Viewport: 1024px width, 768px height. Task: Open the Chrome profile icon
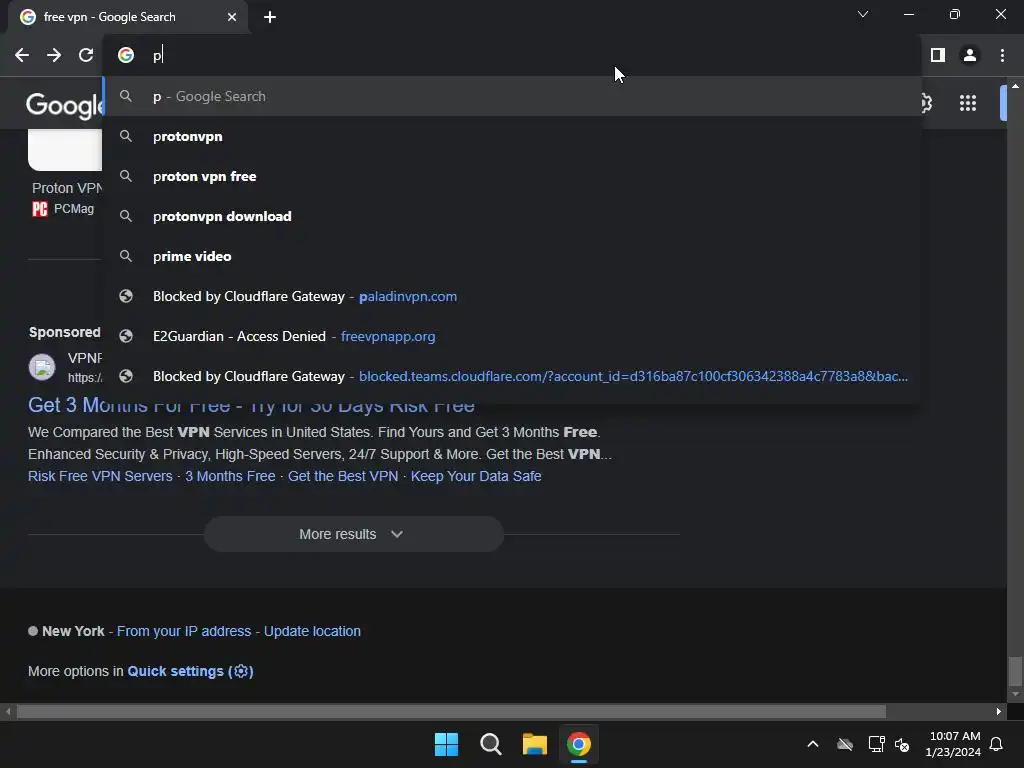coord(970,56)
